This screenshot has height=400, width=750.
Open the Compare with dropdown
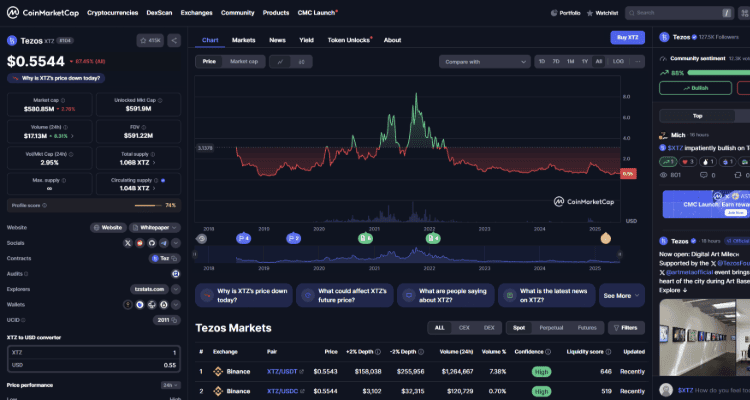tap(485, 62)
